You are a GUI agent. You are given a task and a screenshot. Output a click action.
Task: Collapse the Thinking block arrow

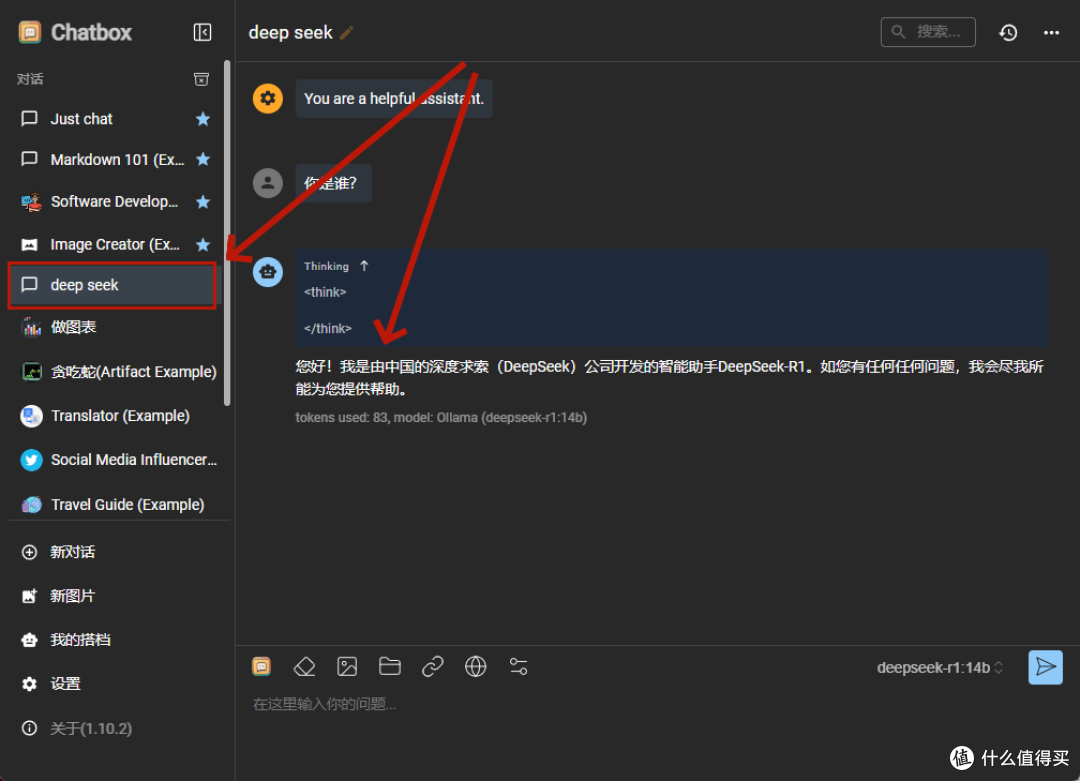coord(364,266)
